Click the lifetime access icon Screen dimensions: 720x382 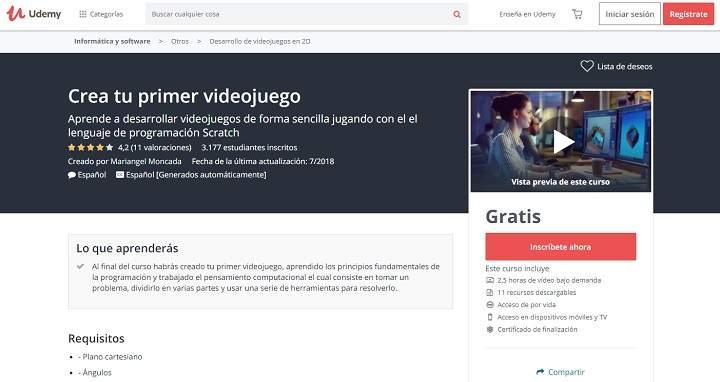pos(490,305)
